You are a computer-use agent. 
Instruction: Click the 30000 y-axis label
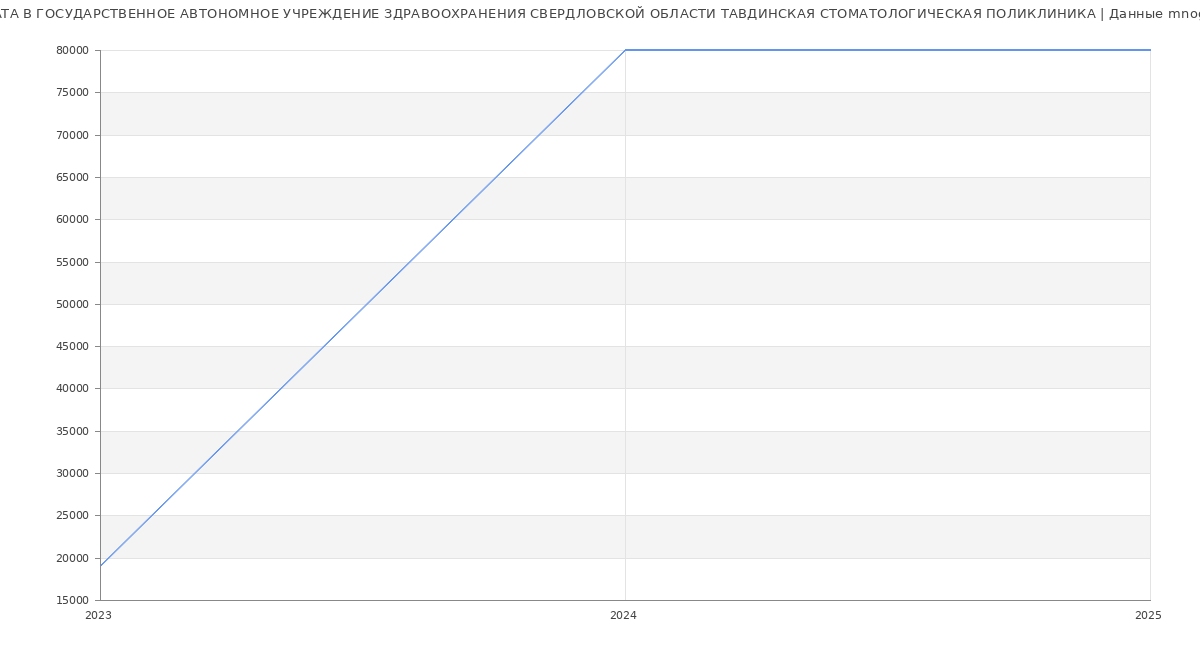click(72, 473)
